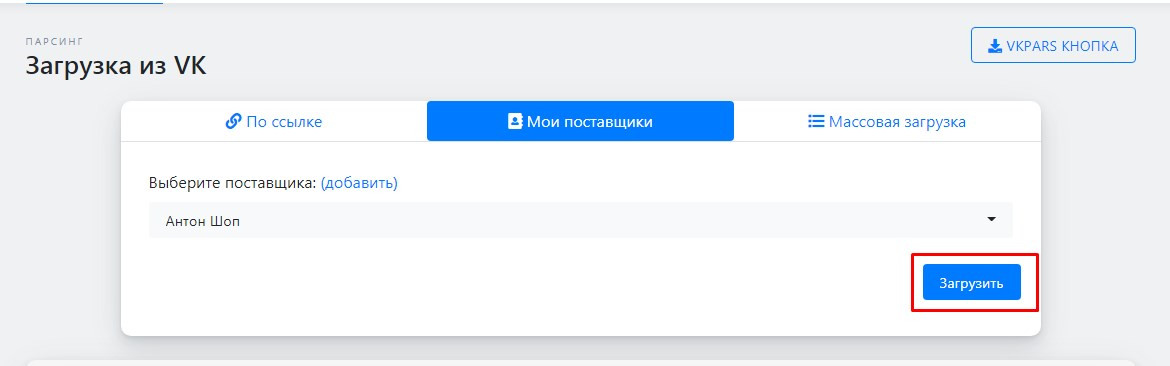Click the ПАРСИНГ breadcrumb label
Image resolution: width=1170 pixels, height=366 pixels.
54,41
